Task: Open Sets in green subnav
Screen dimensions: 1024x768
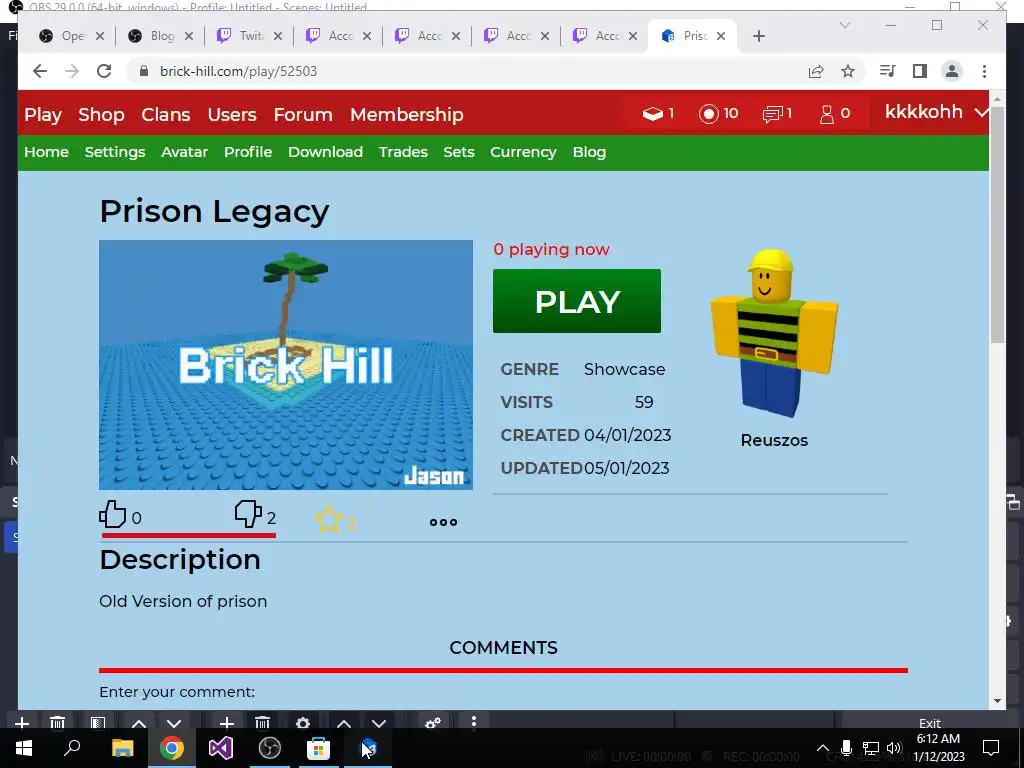Action: coord(458,152)
